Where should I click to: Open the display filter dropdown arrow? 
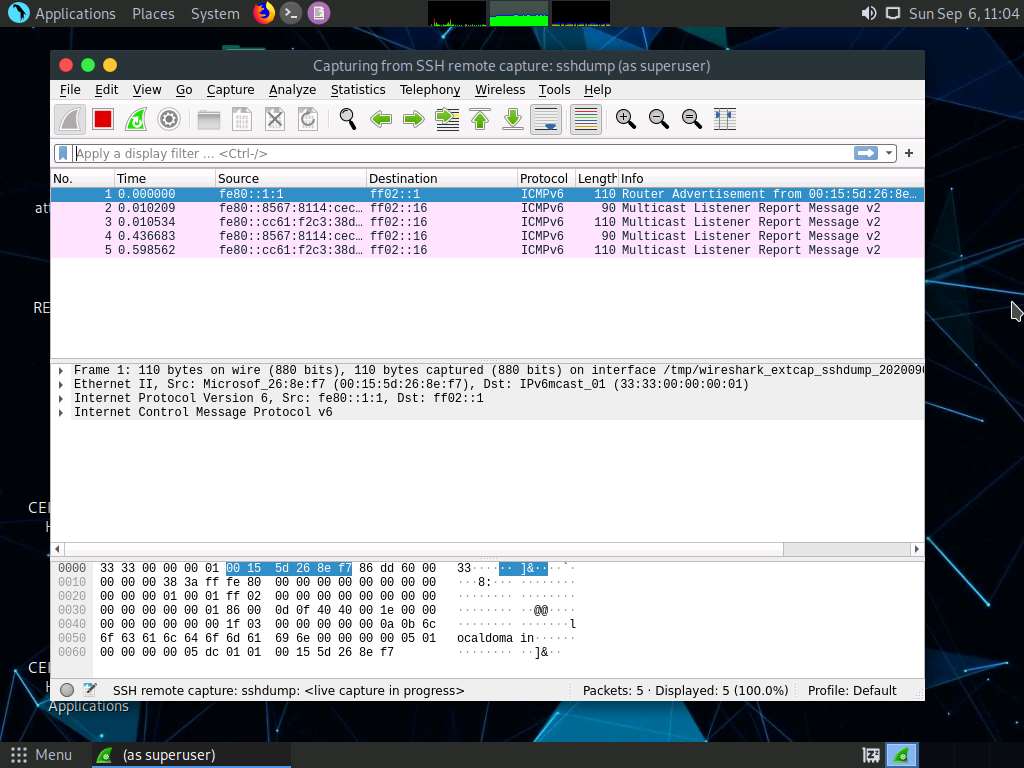pyautogui.click(x=889, y=153)
